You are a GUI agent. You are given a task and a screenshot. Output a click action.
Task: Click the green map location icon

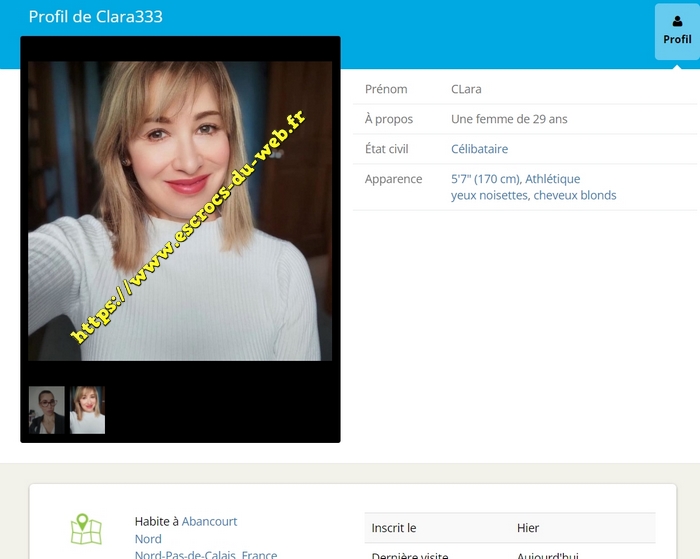(86, 529)
